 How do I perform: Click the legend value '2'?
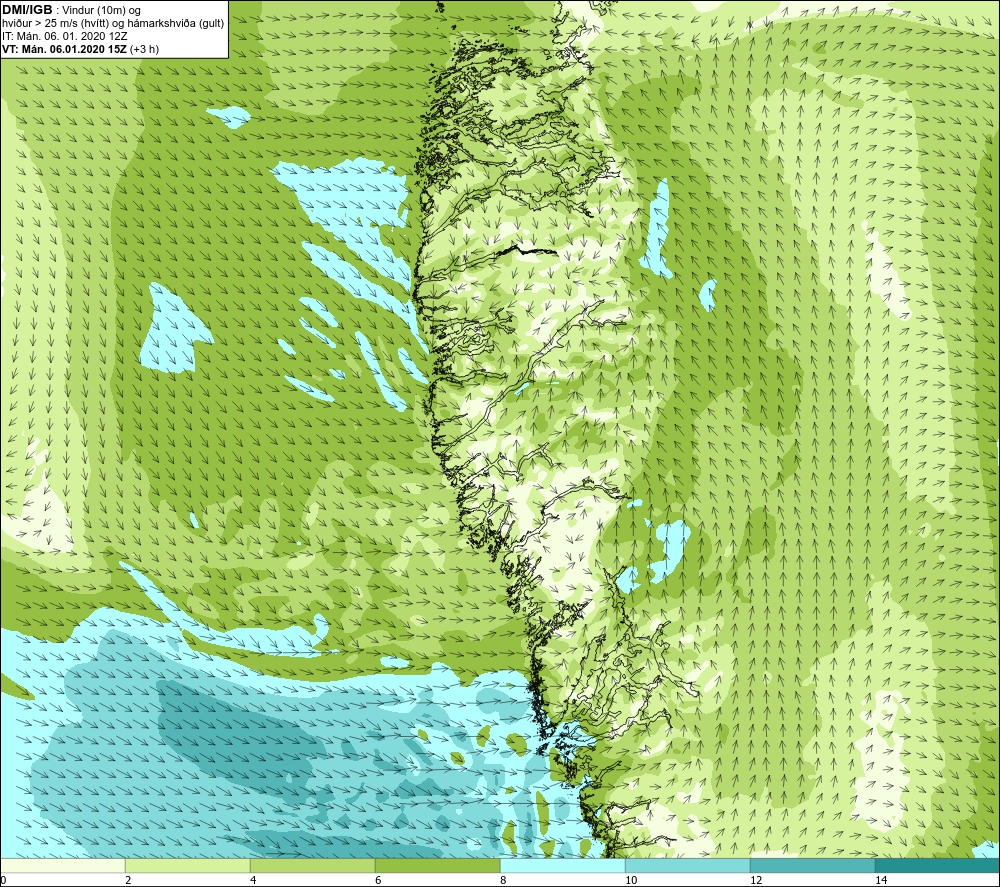click(x=128, y=880)
